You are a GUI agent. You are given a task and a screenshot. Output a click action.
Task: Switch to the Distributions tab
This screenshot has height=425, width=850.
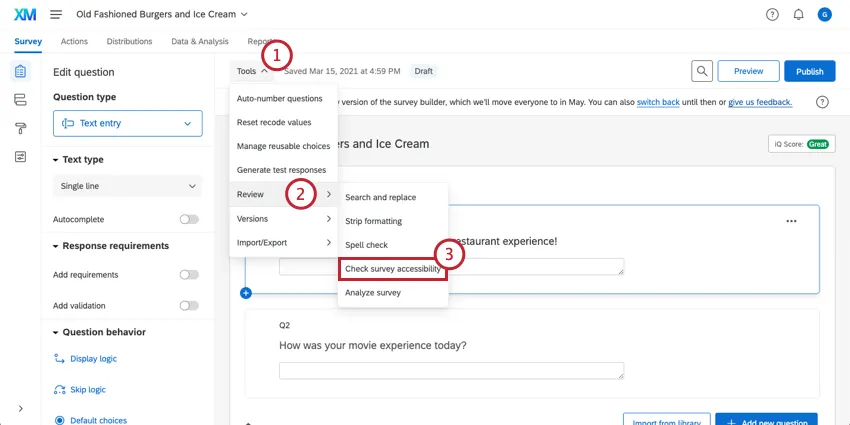(x=129, y=41)
